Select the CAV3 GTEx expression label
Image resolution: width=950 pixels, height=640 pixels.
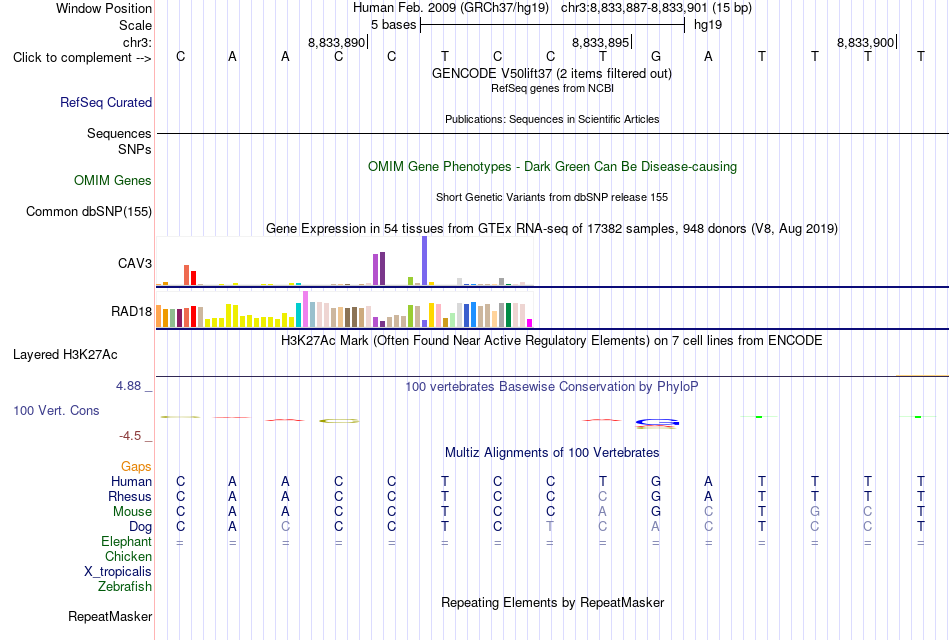(135, 263)
